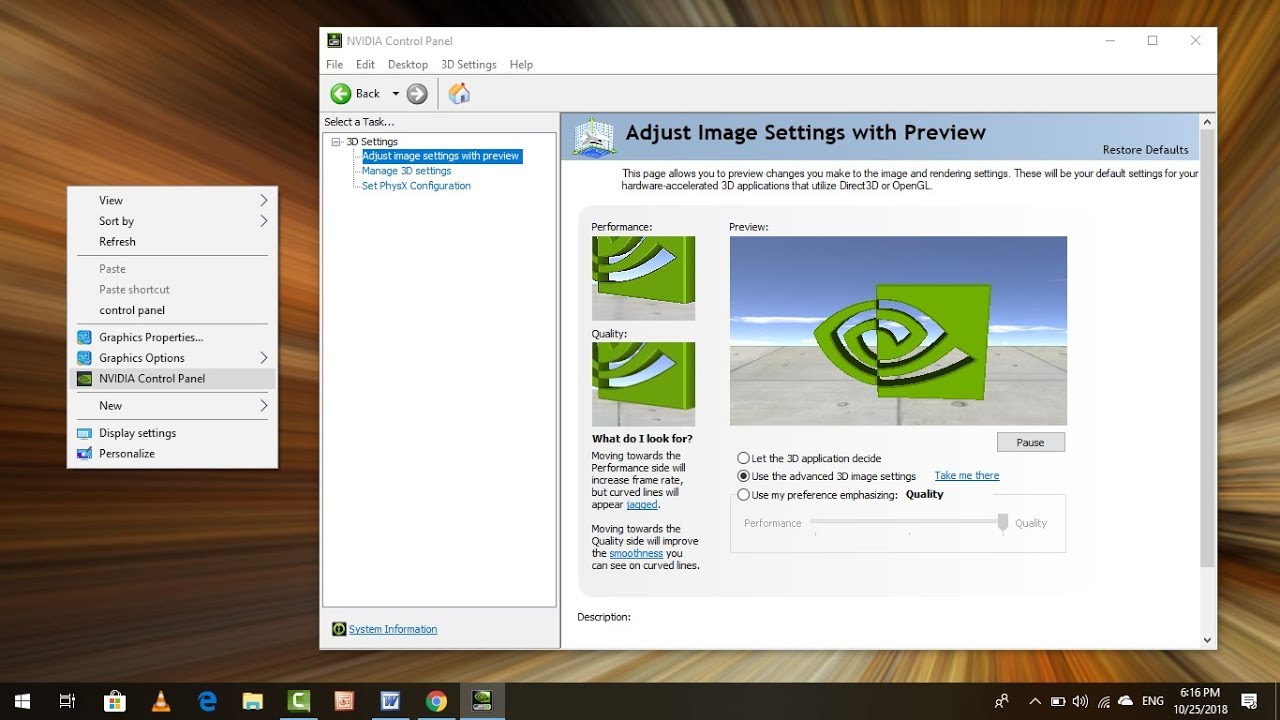Viewport: 1280px width, 720px height.
Task: Open the Windows Start menu
Action: click(x=22, y=701)
